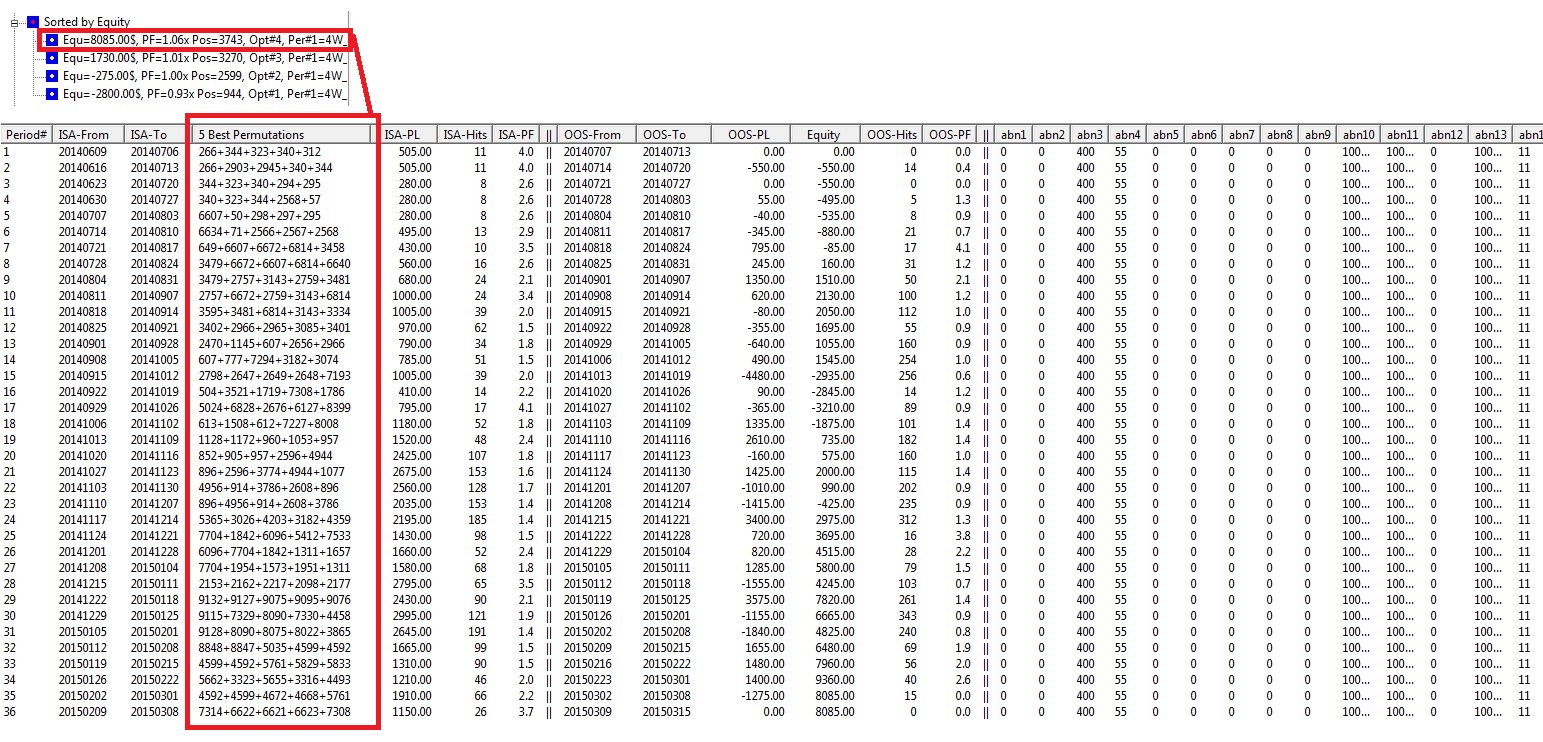The image size is (1543, 742).
Task: Collapse the Sorted by Equity tree node
Action: 15,21
